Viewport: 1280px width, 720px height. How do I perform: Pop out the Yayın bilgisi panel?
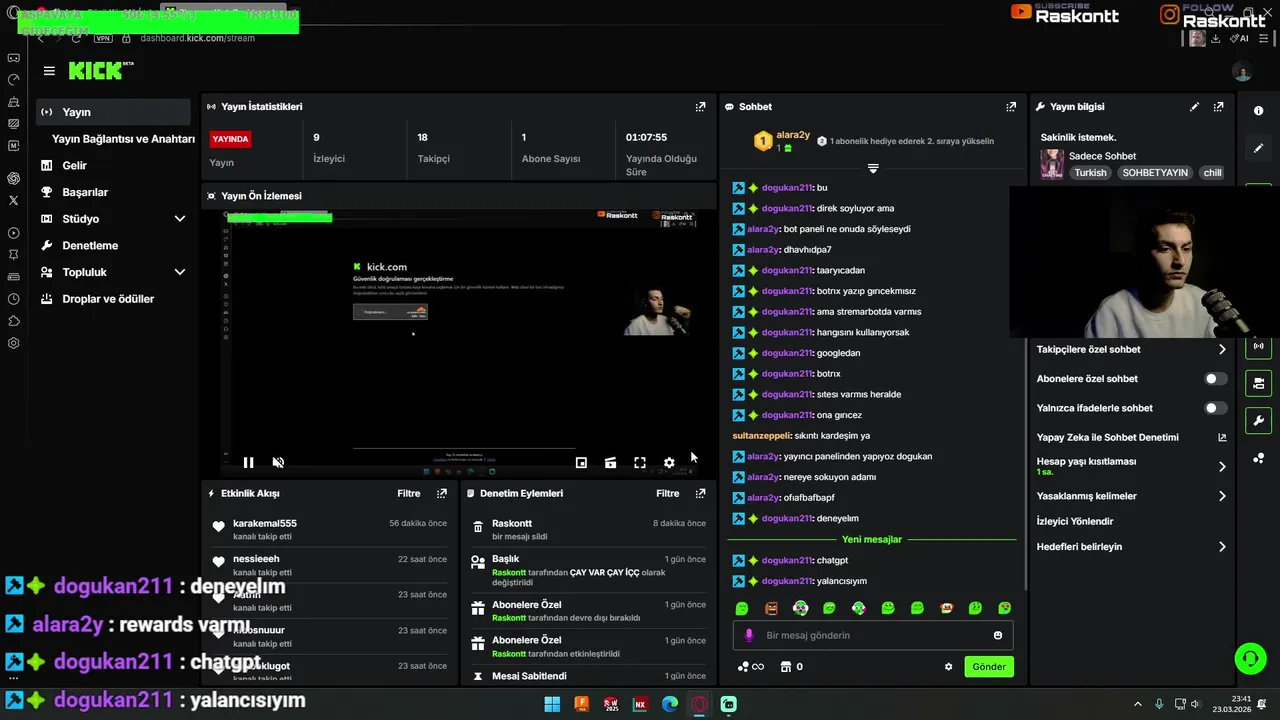[x=1218, y=106]
